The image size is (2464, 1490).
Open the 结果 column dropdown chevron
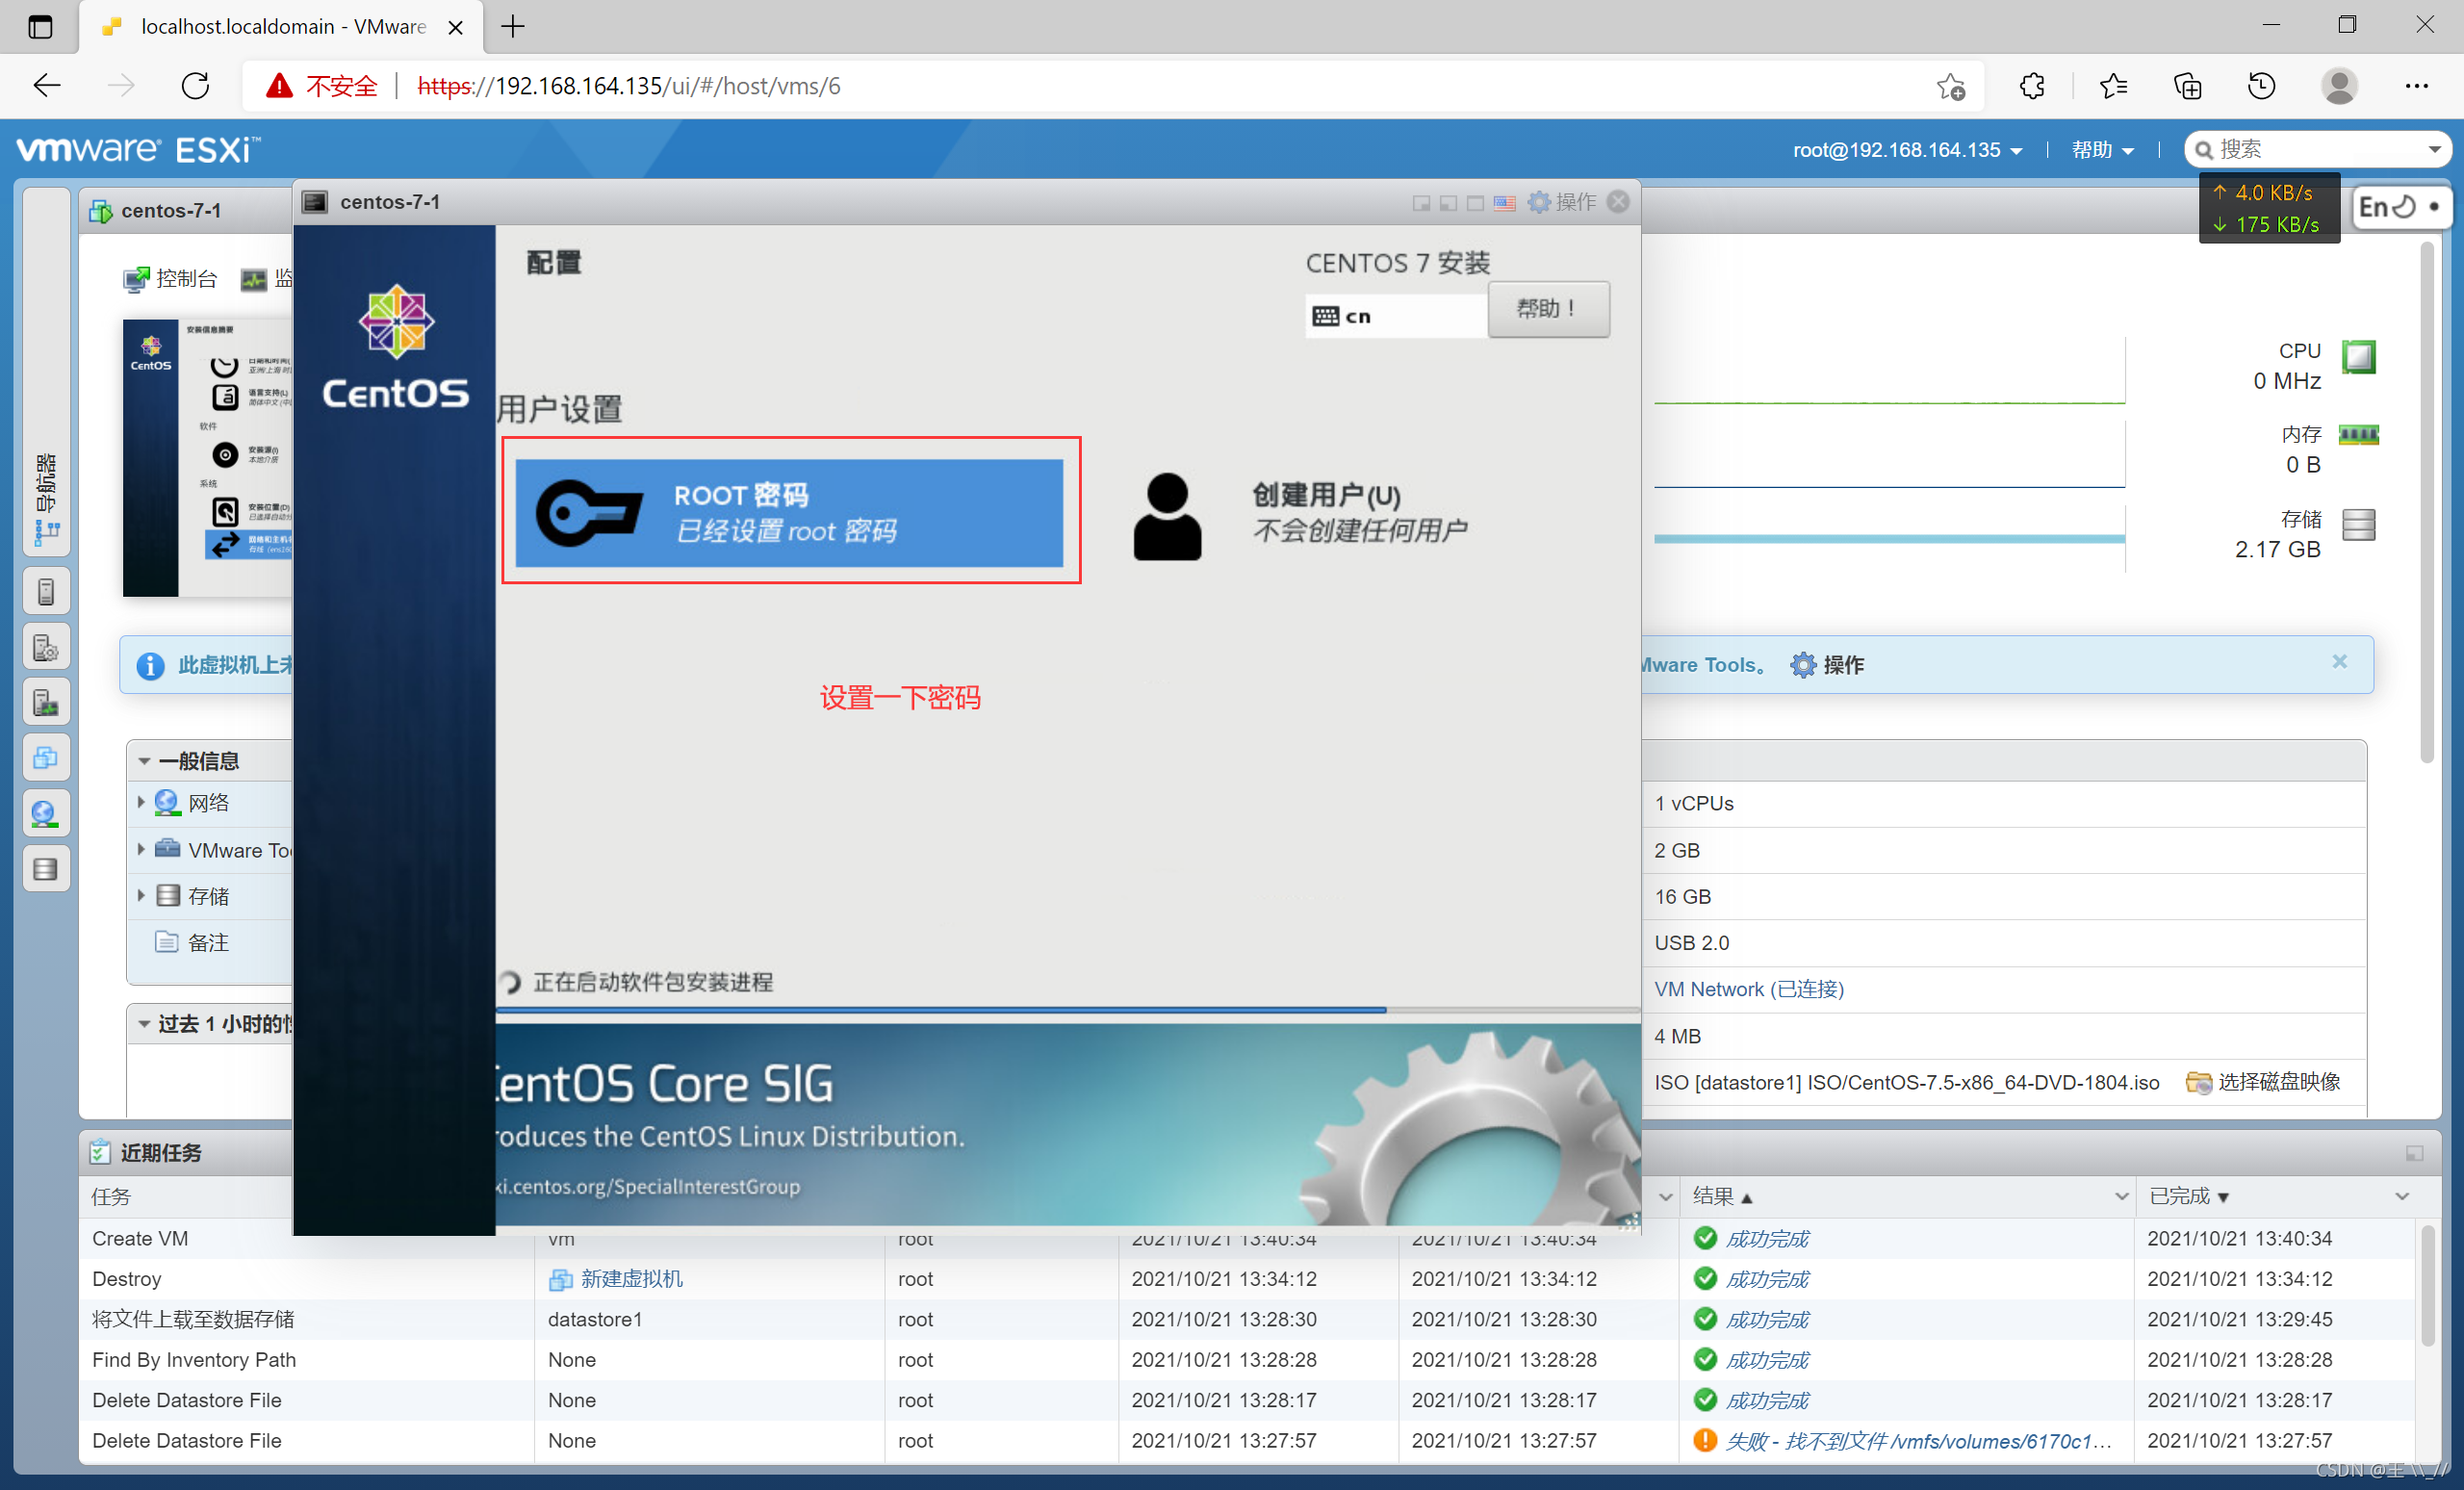2121,1197
